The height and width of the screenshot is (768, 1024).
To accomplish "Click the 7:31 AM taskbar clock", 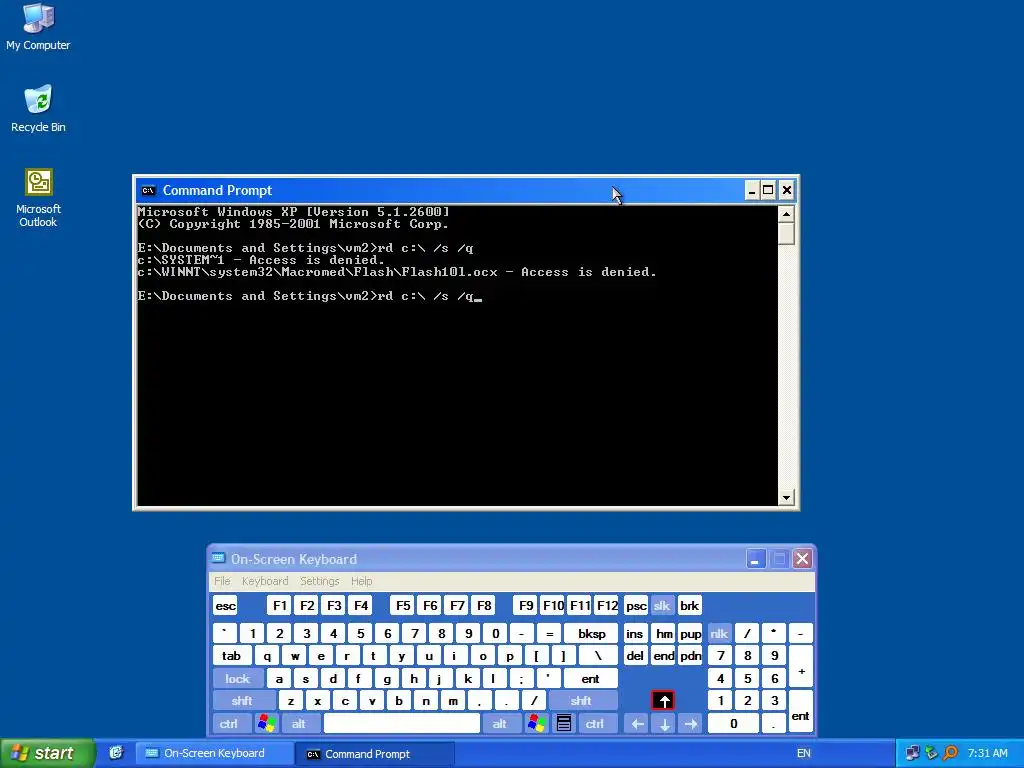I will tap(987, 753).
